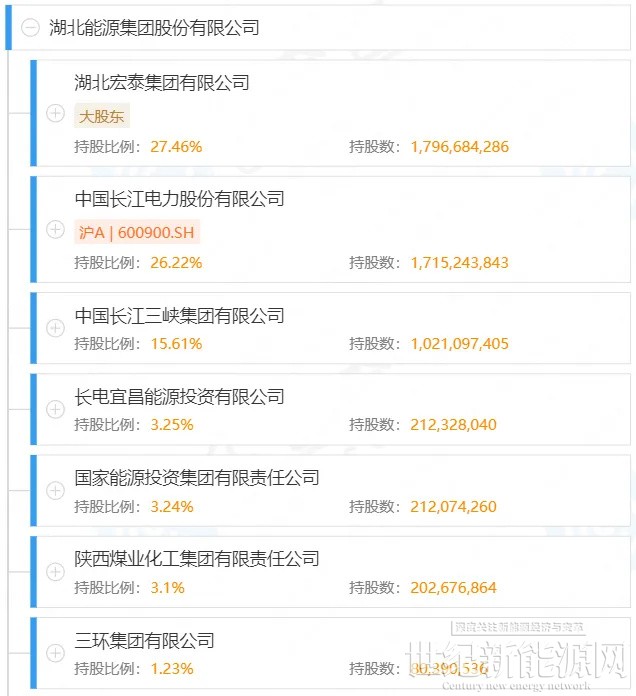The width and height of the screenshot is (636, 696).
Task: Select the 1.23% shareholding ratio value
Action: (172, 668)
